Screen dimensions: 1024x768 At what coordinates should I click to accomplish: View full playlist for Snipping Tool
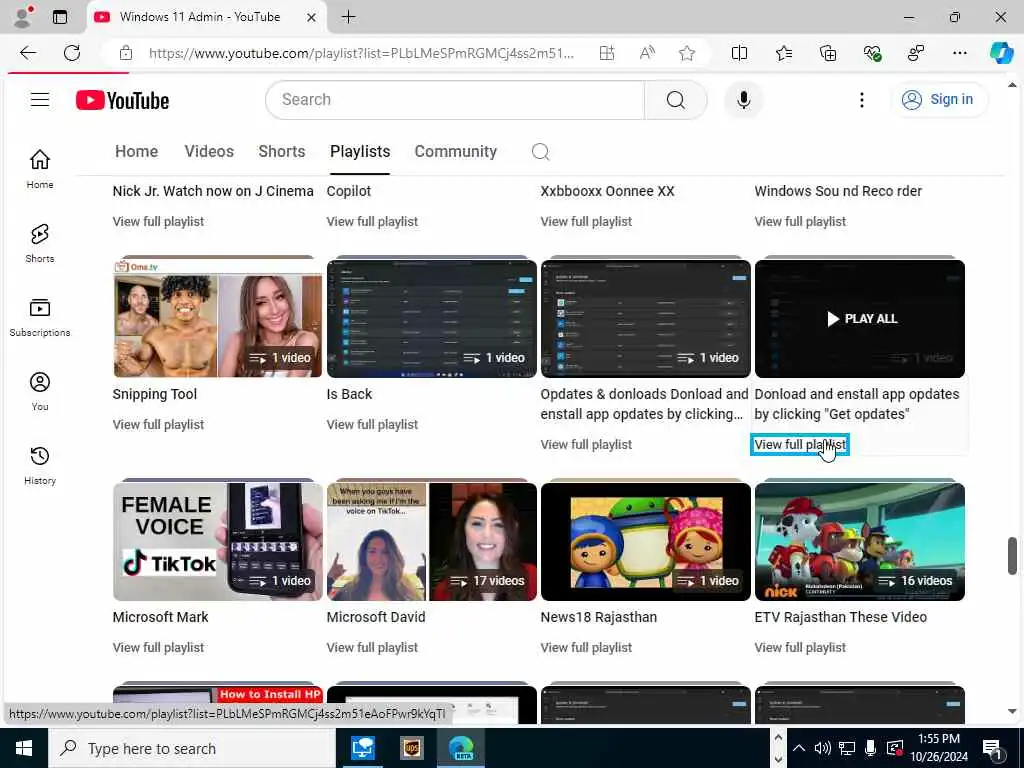click(158, 424)
